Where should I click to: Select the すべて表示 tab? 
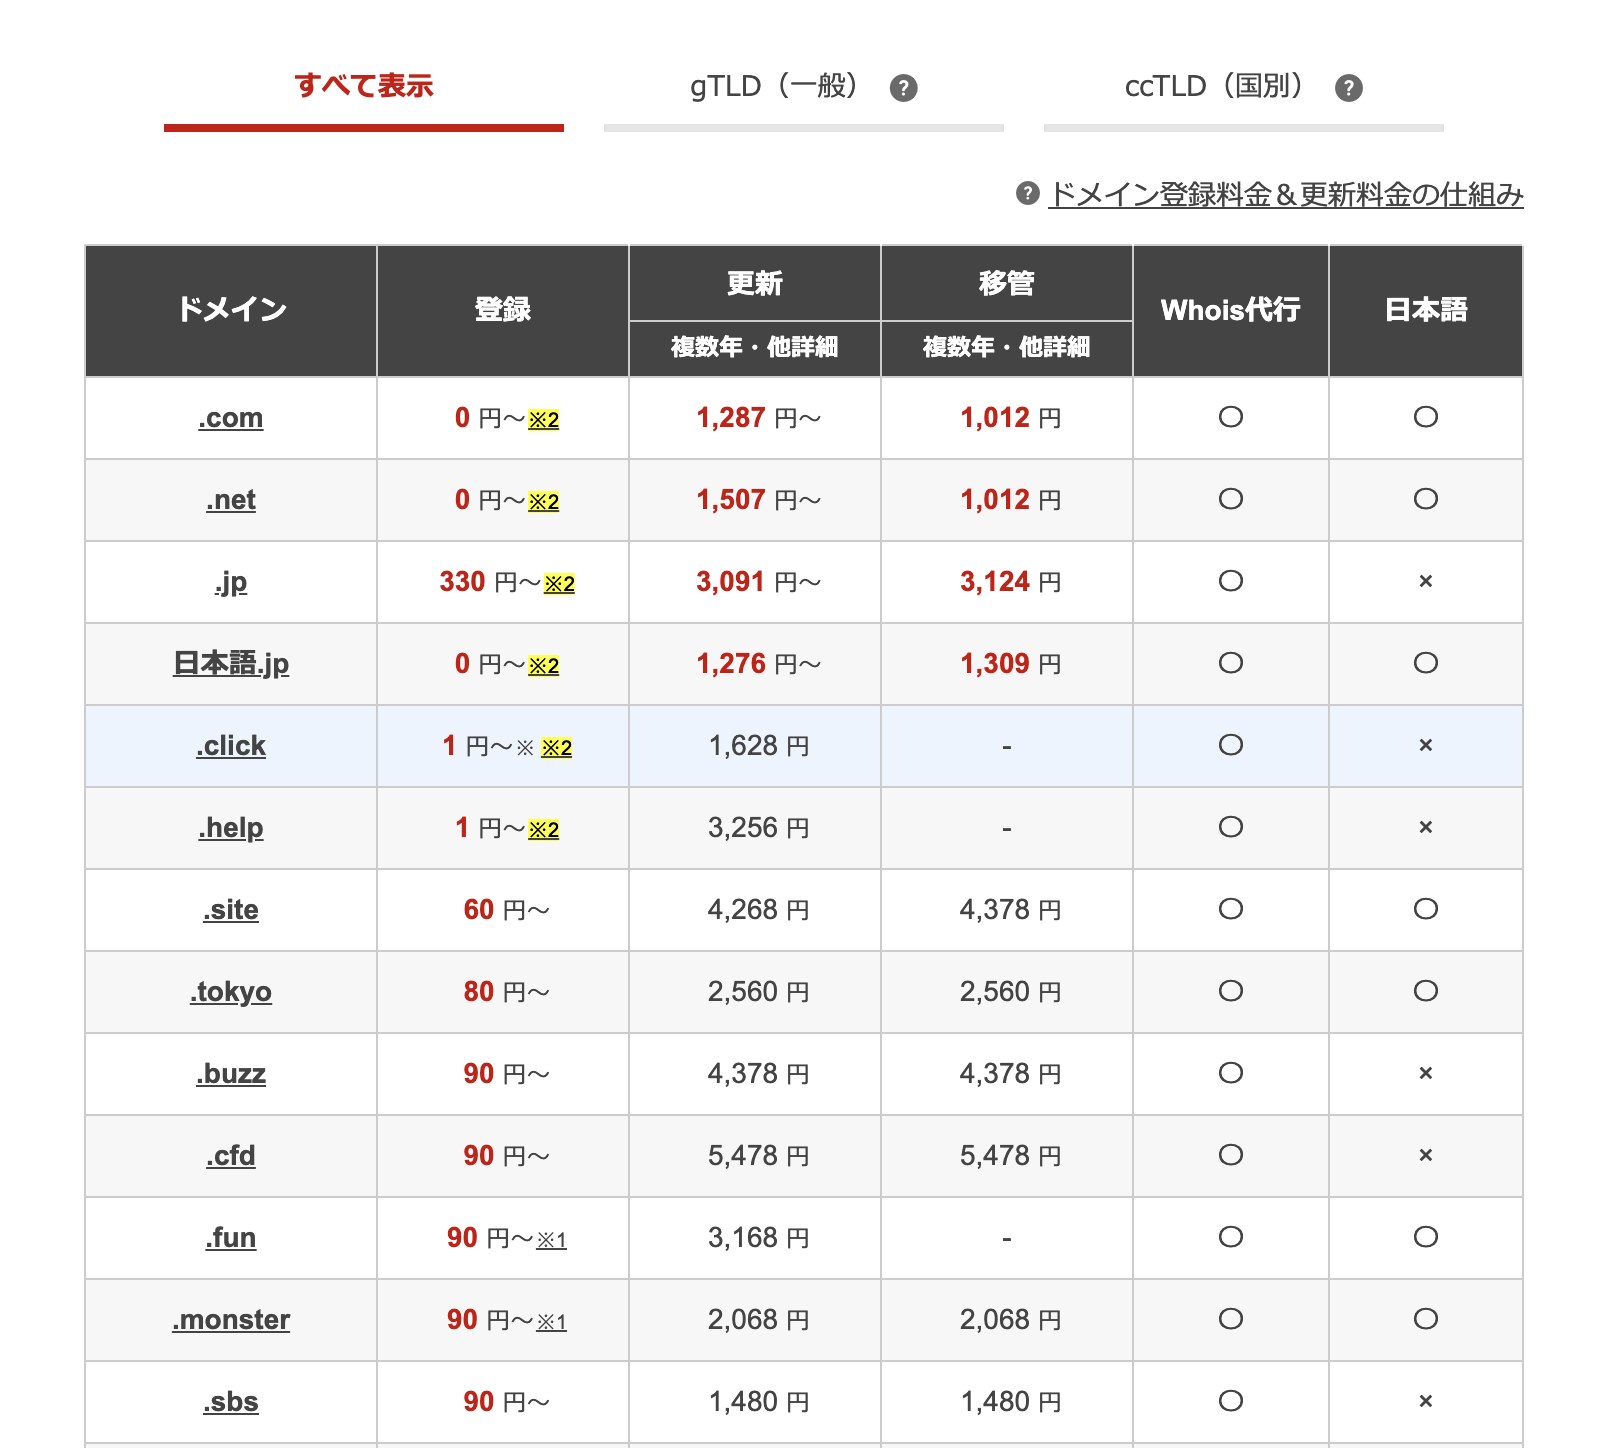pyautogui.click(x=364, y=87)
